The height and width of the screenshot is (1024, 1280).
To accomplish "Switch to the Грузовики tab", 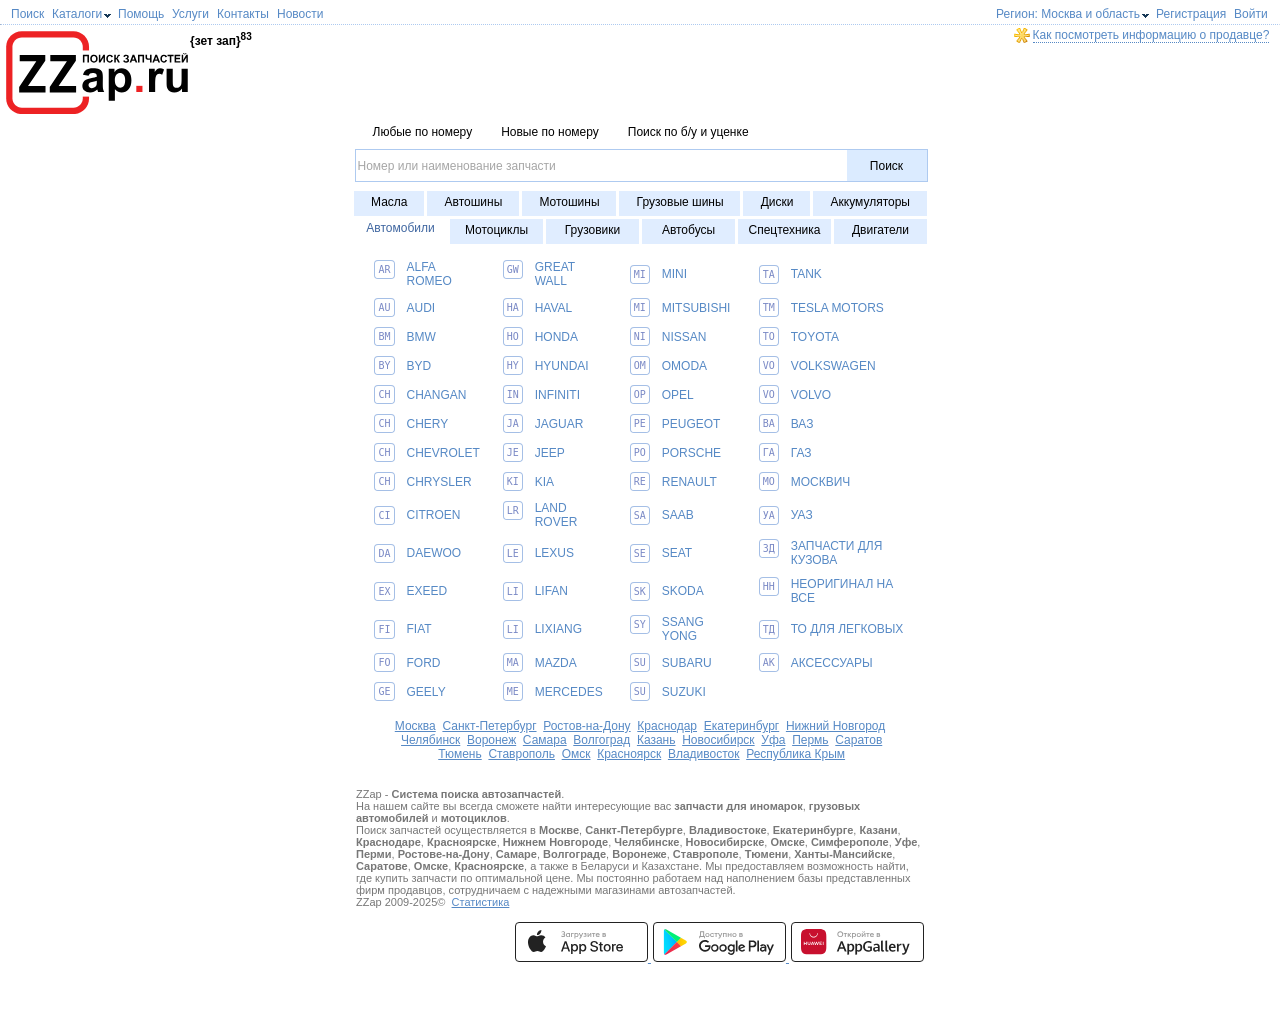I will 592,231.
